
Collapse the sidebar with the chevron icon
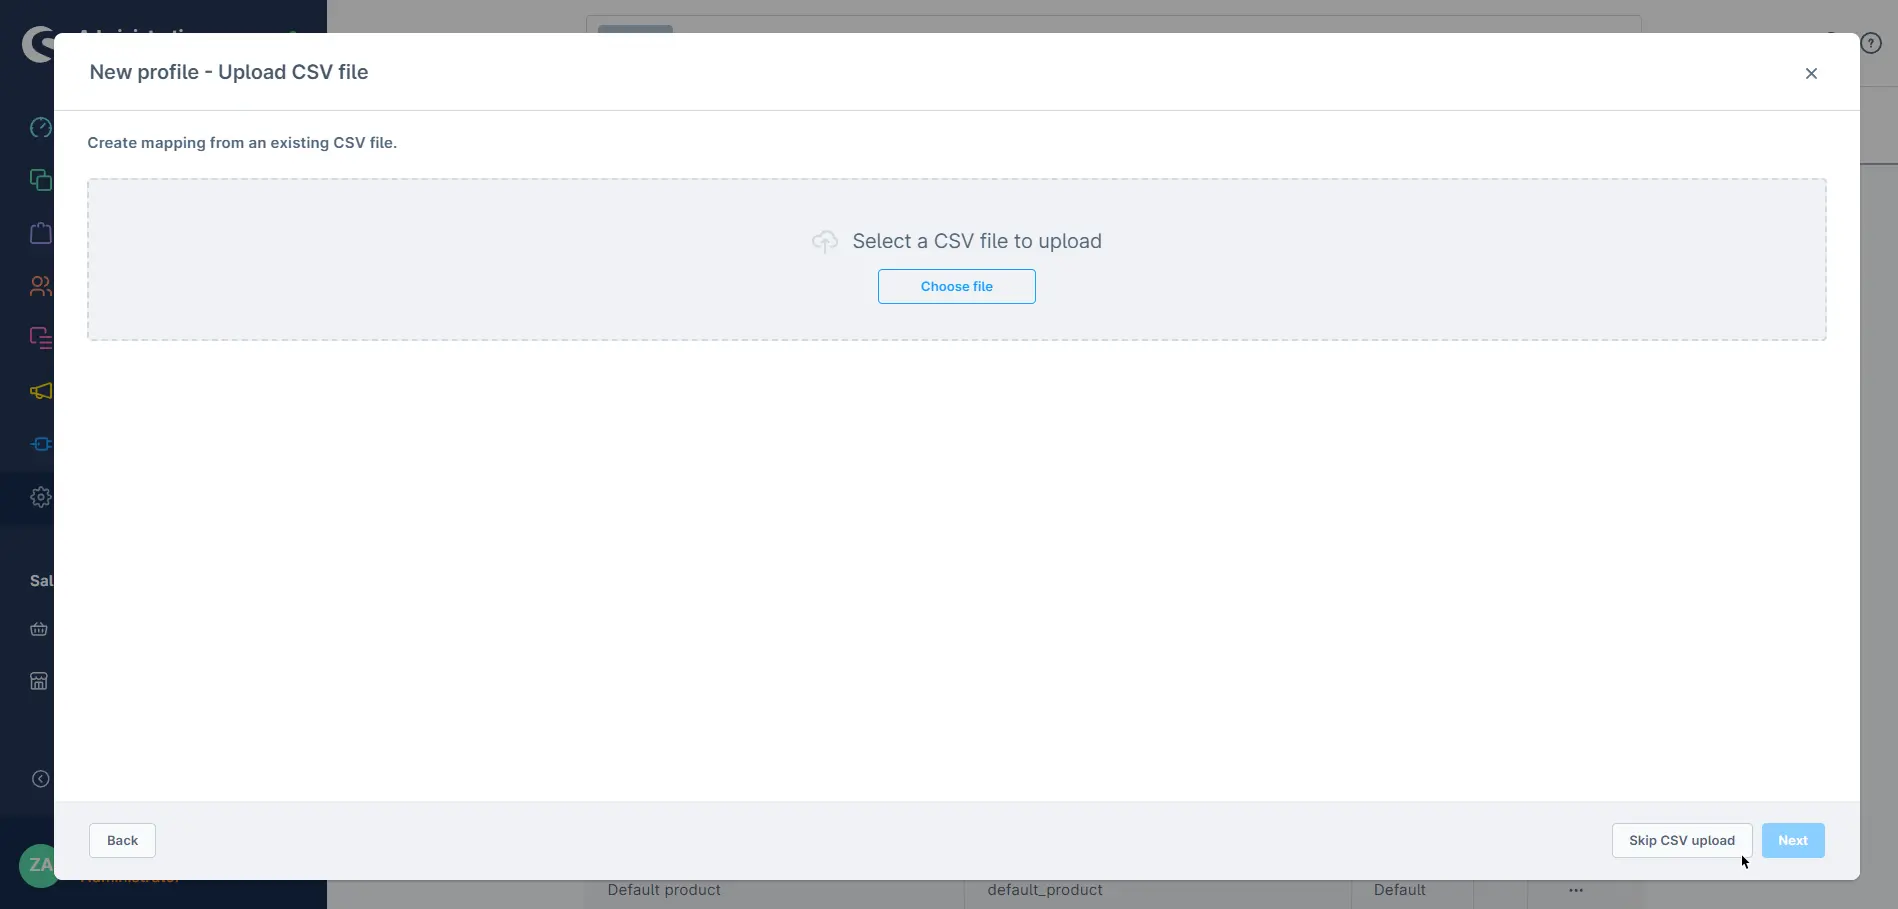tap(40, 779)
